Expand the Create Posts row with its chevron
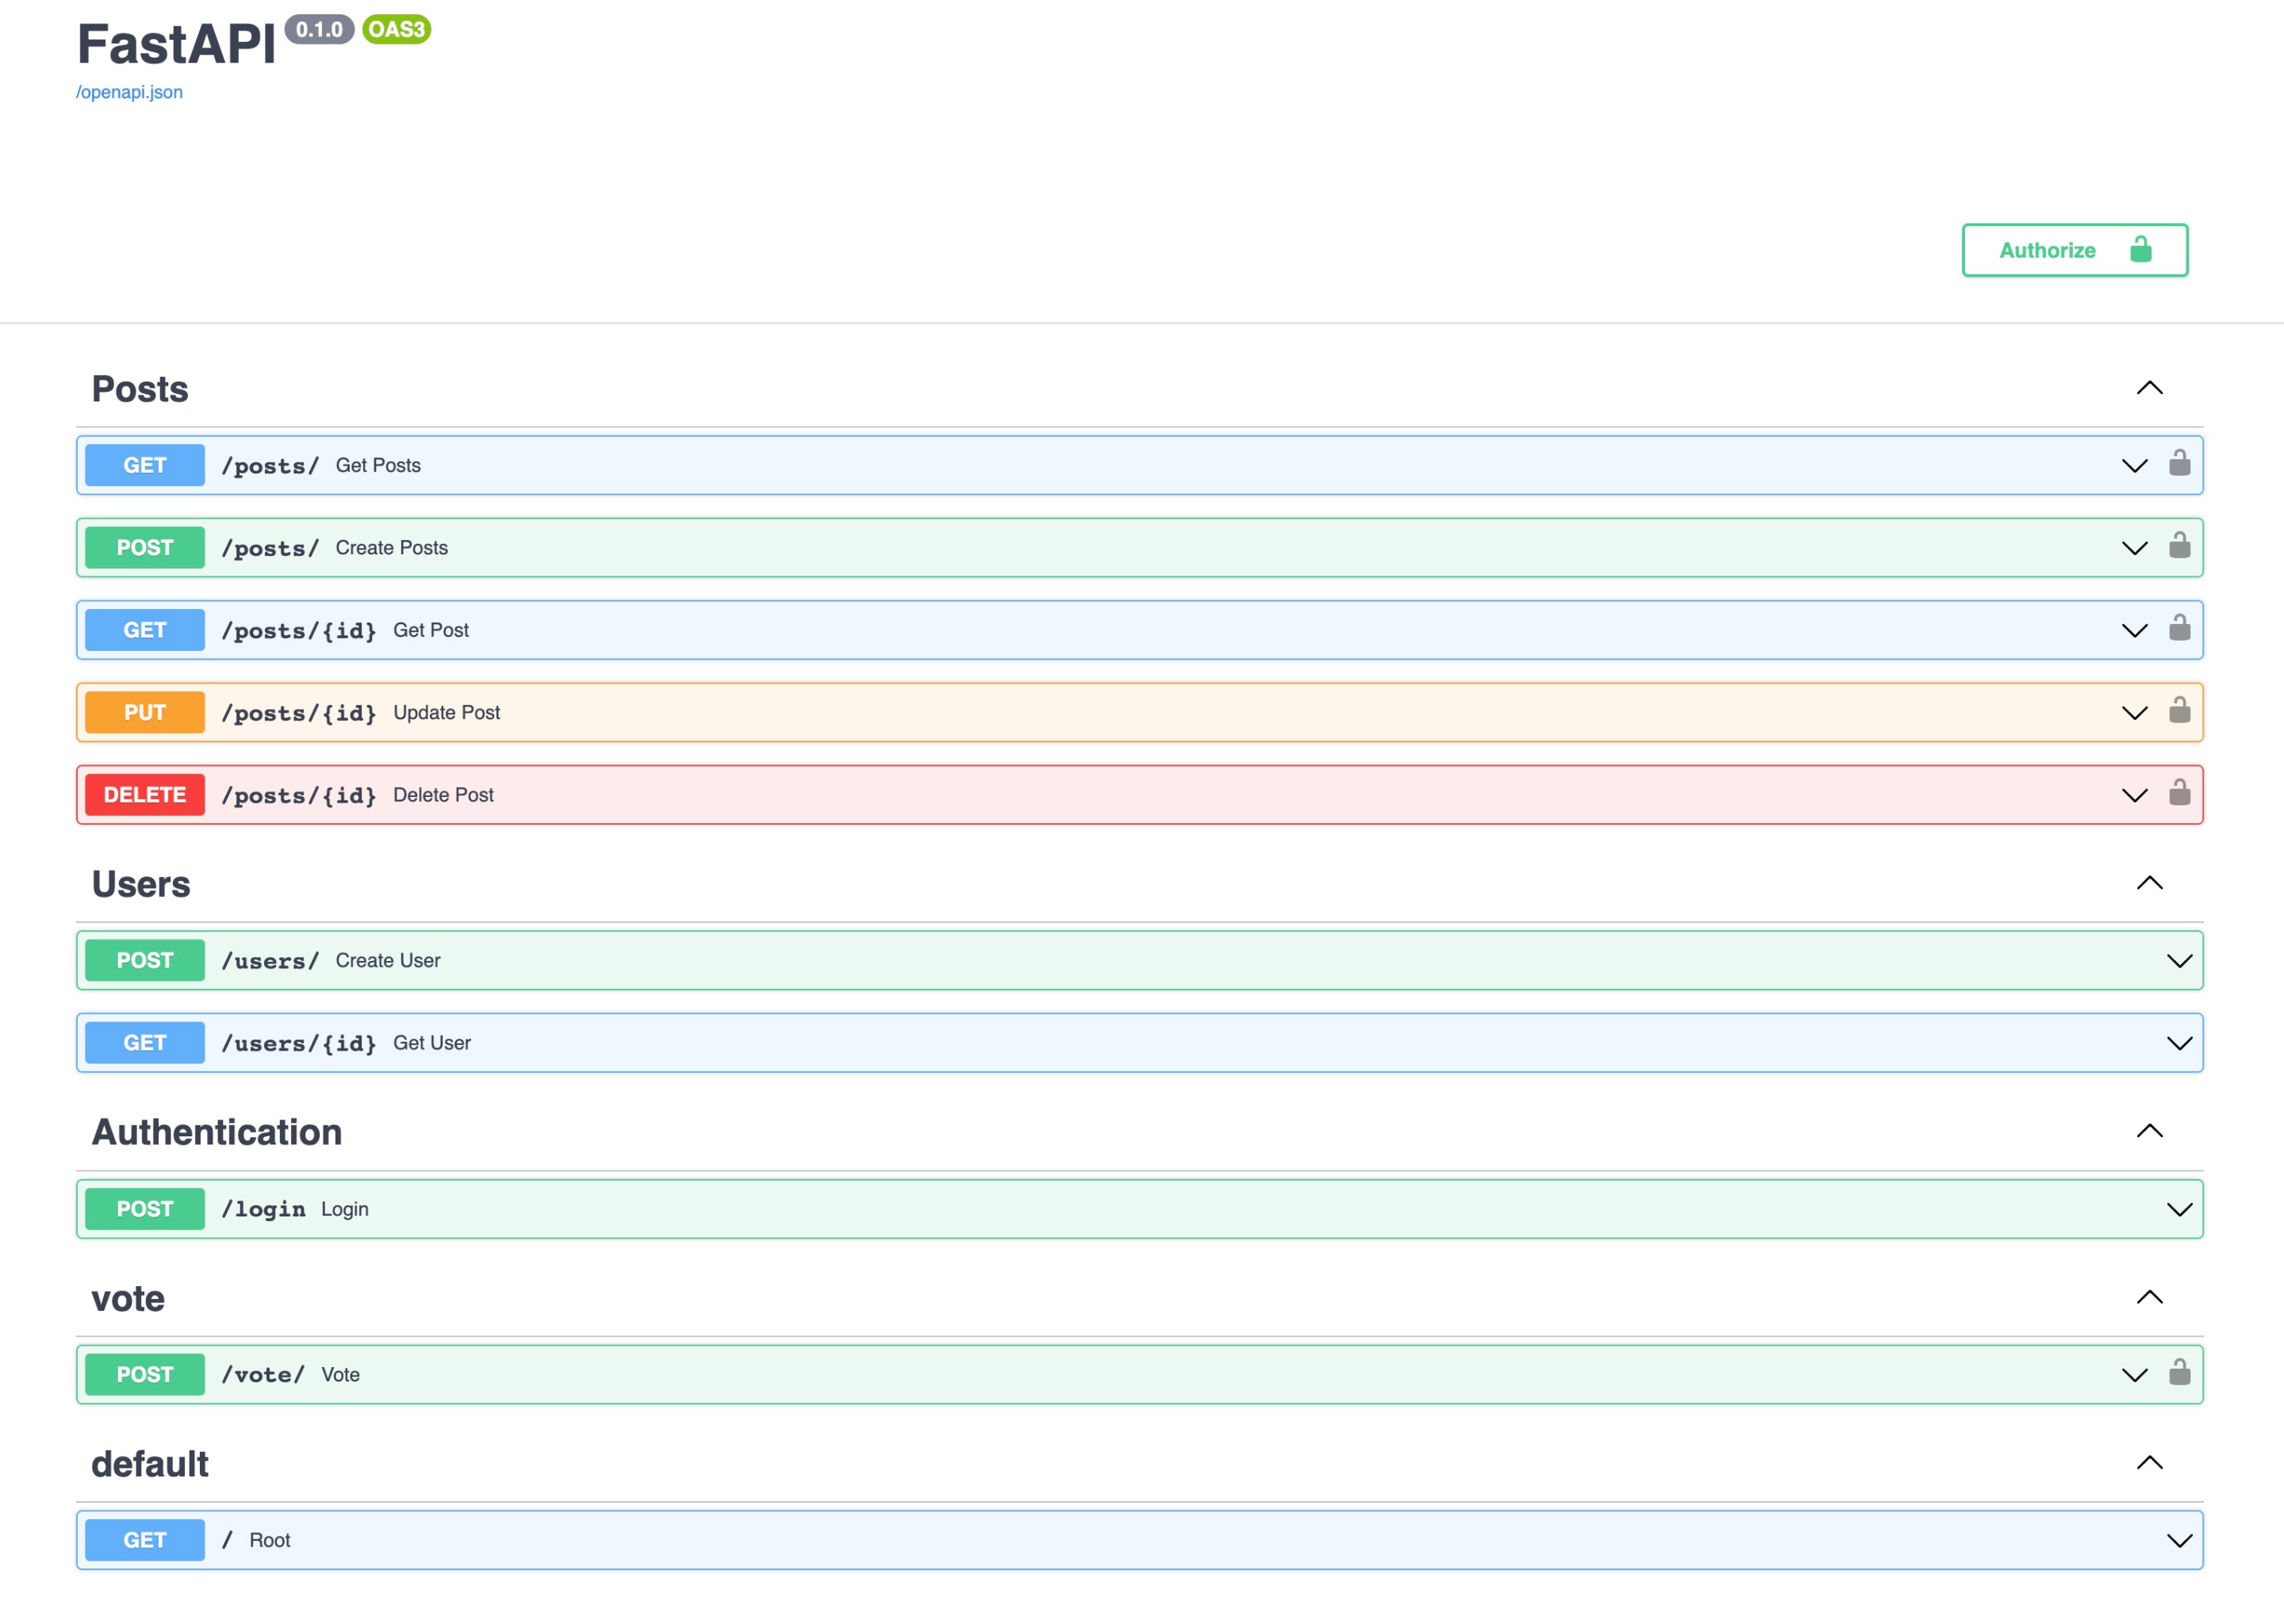Image resolution: width=2284 pixels, height=1624 pixels. (x=2134, y=548)
